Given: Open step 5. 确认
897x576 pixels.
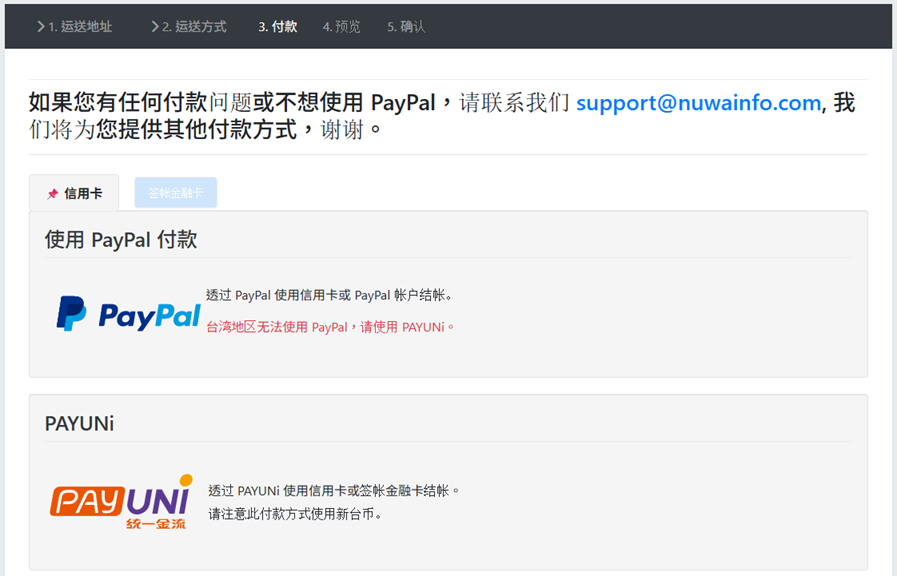Looking at the screenshot, I should click(x=406, y=26).
